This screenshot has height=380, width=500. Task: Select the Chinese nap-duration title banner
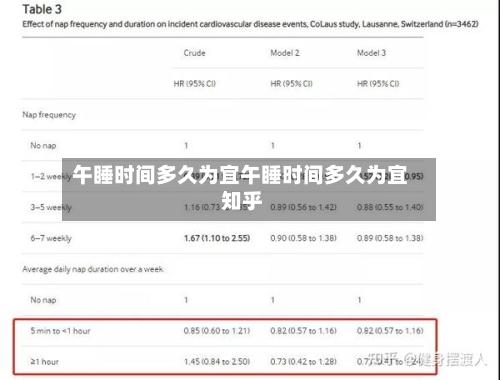[x=249, y=189]
